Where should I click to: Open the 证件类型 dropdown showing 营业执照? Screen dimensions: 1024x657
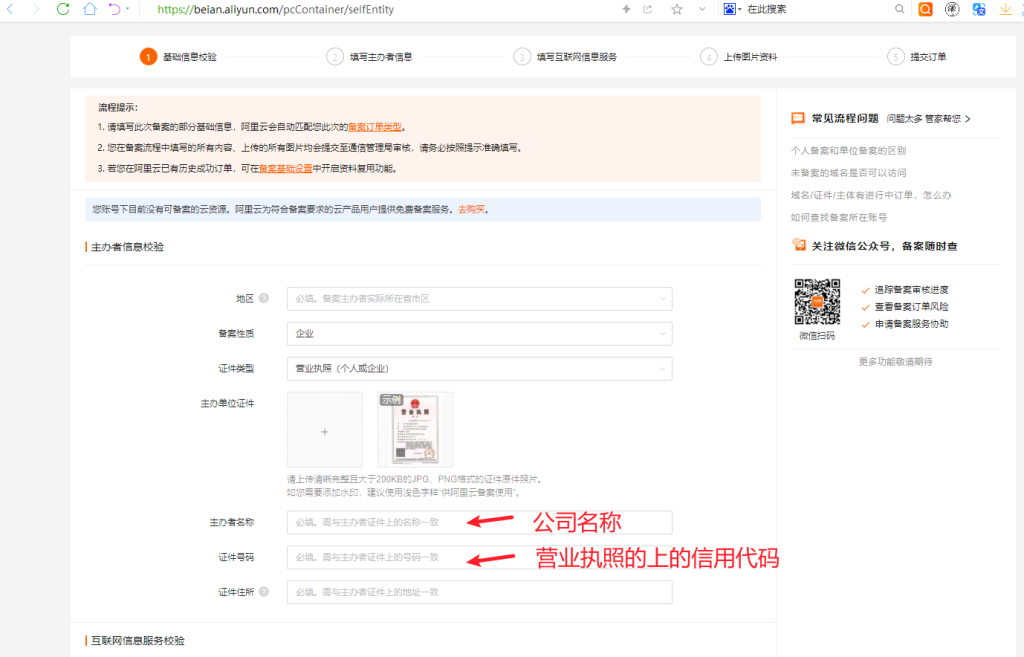tap(479, 369)
